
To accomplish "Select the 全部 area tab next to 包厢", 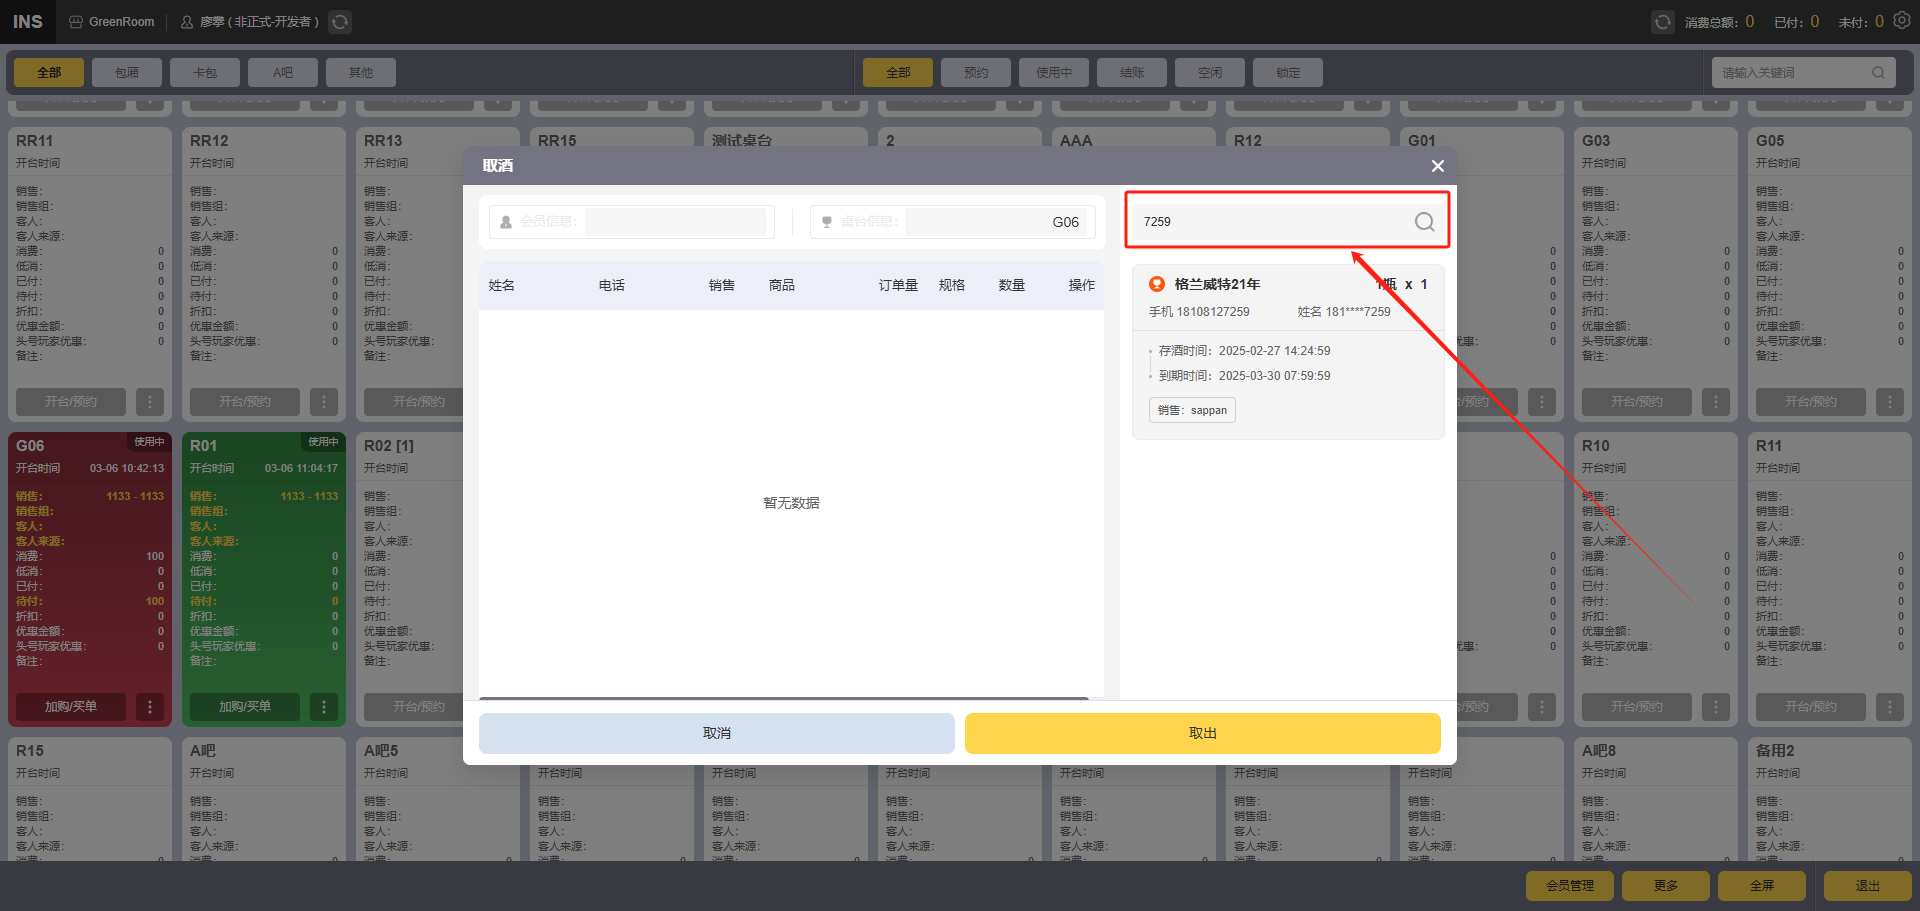I will (x=49, y=72).
